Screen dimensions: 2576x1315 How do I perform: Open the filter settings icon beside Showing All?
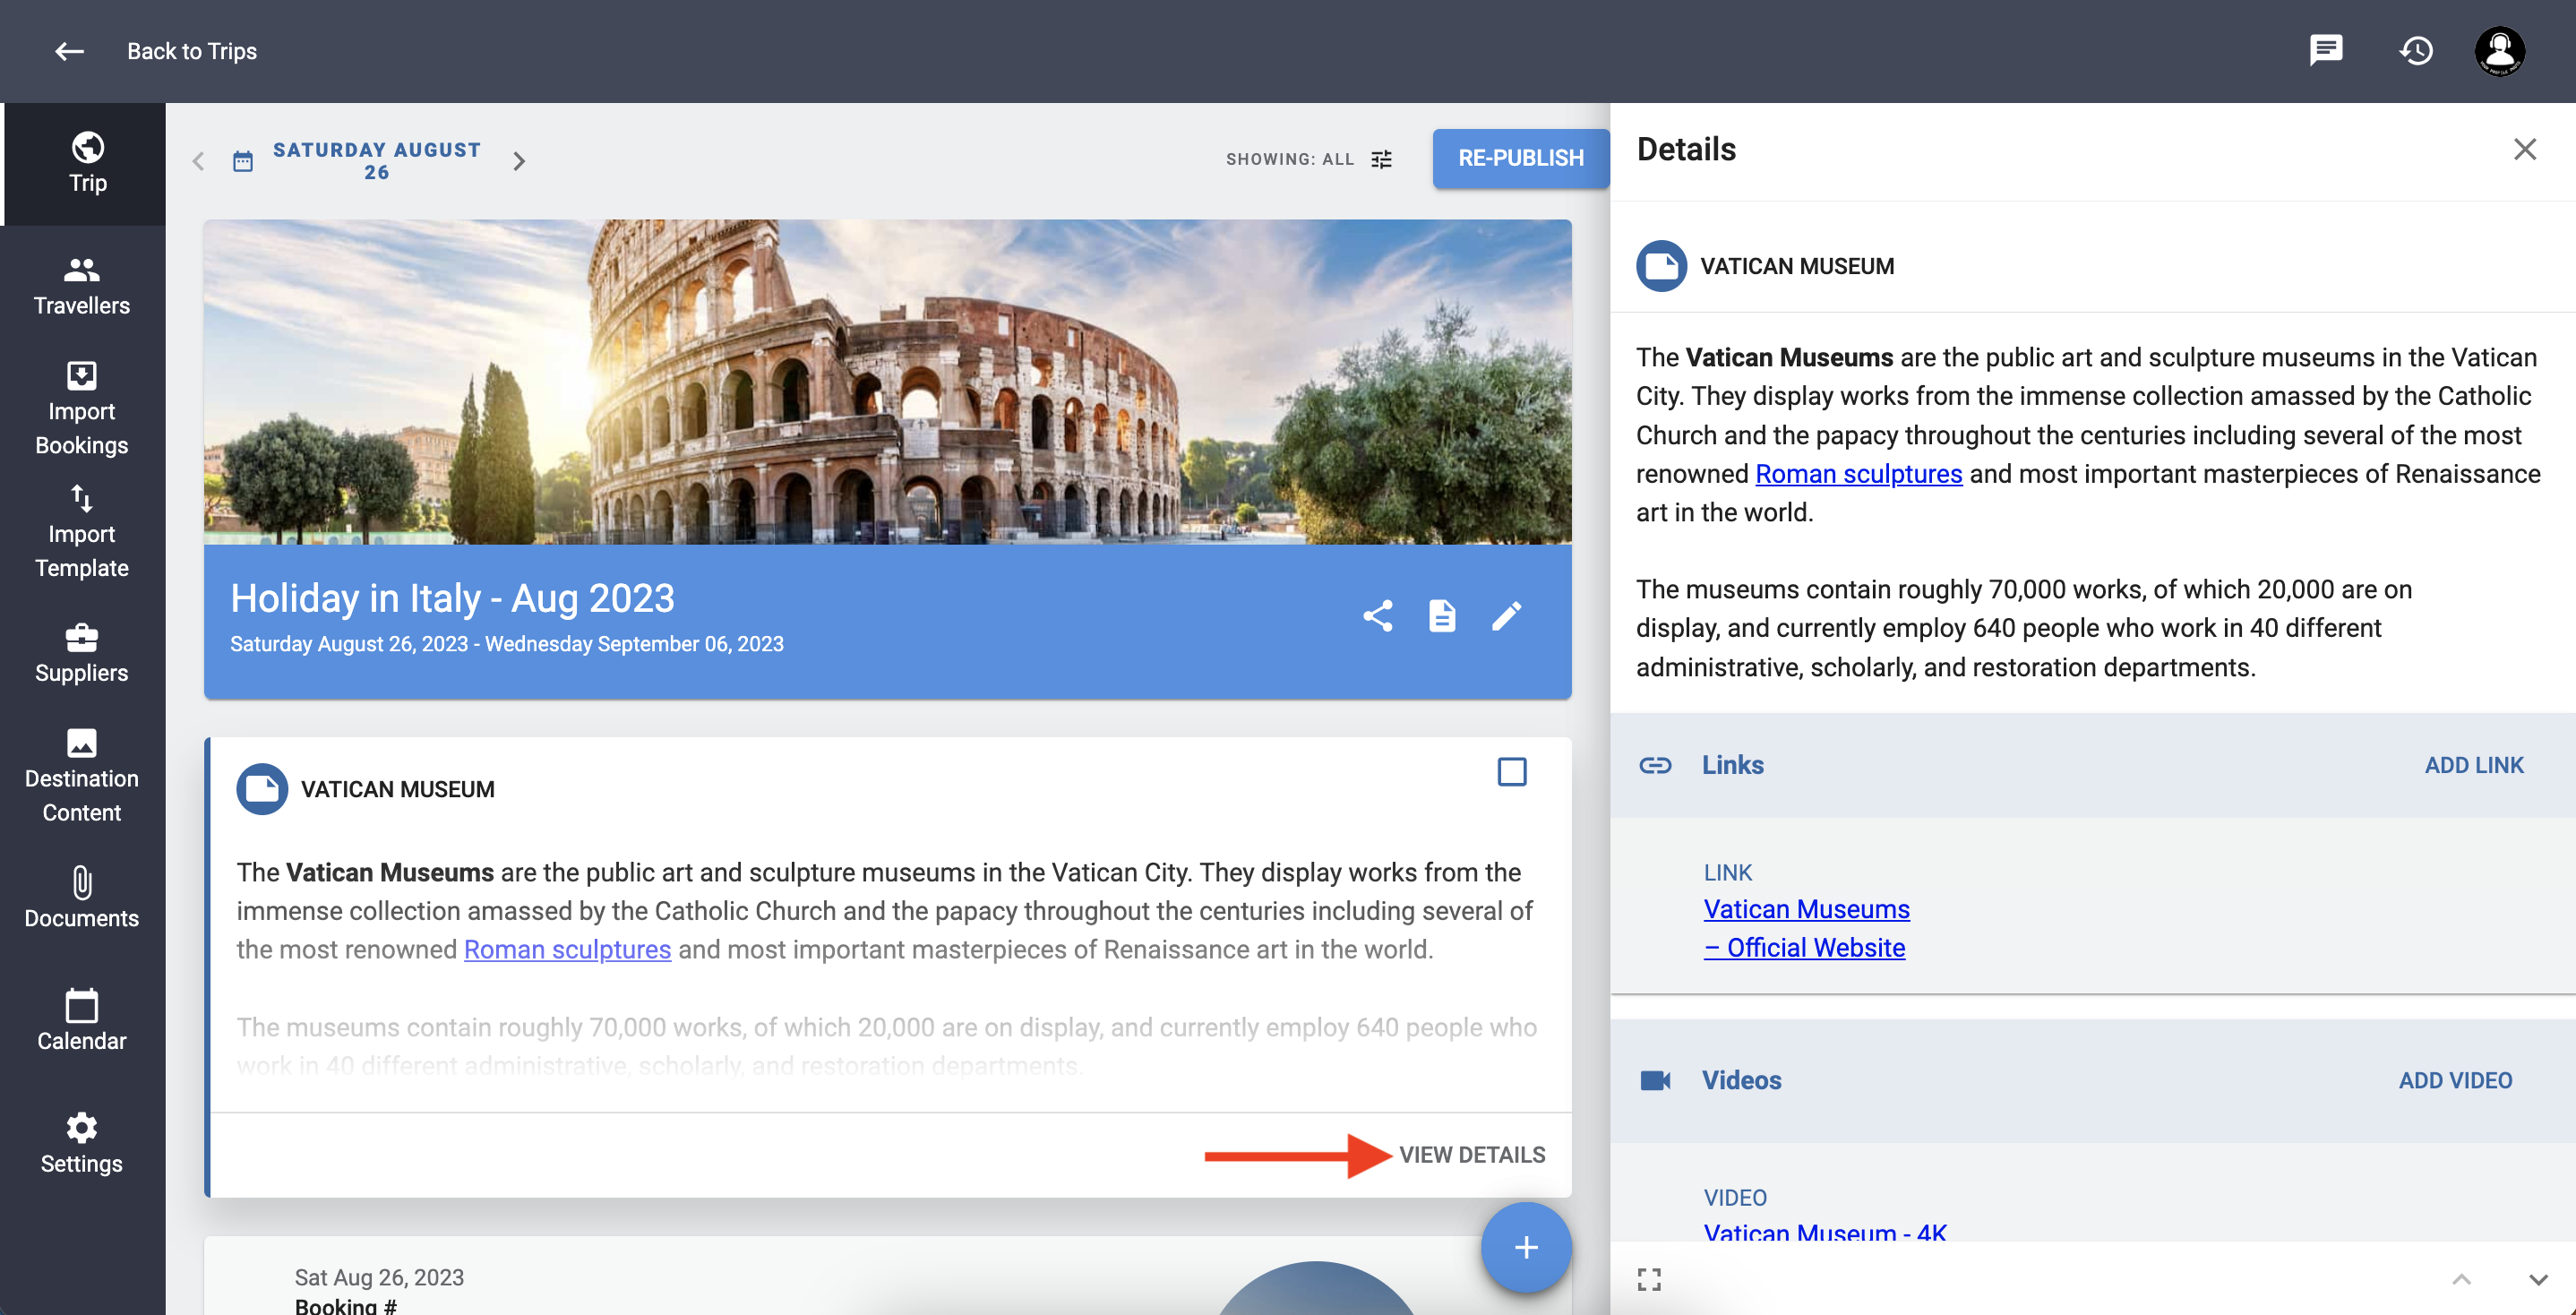pos(1381,160)
